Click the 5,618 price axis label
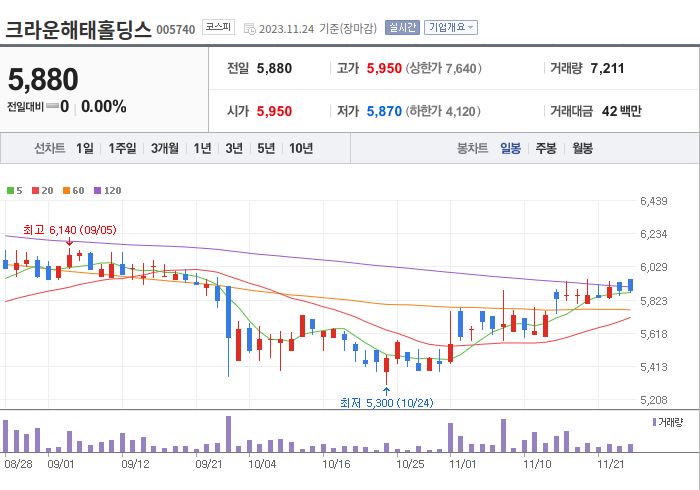 (654, 334)
